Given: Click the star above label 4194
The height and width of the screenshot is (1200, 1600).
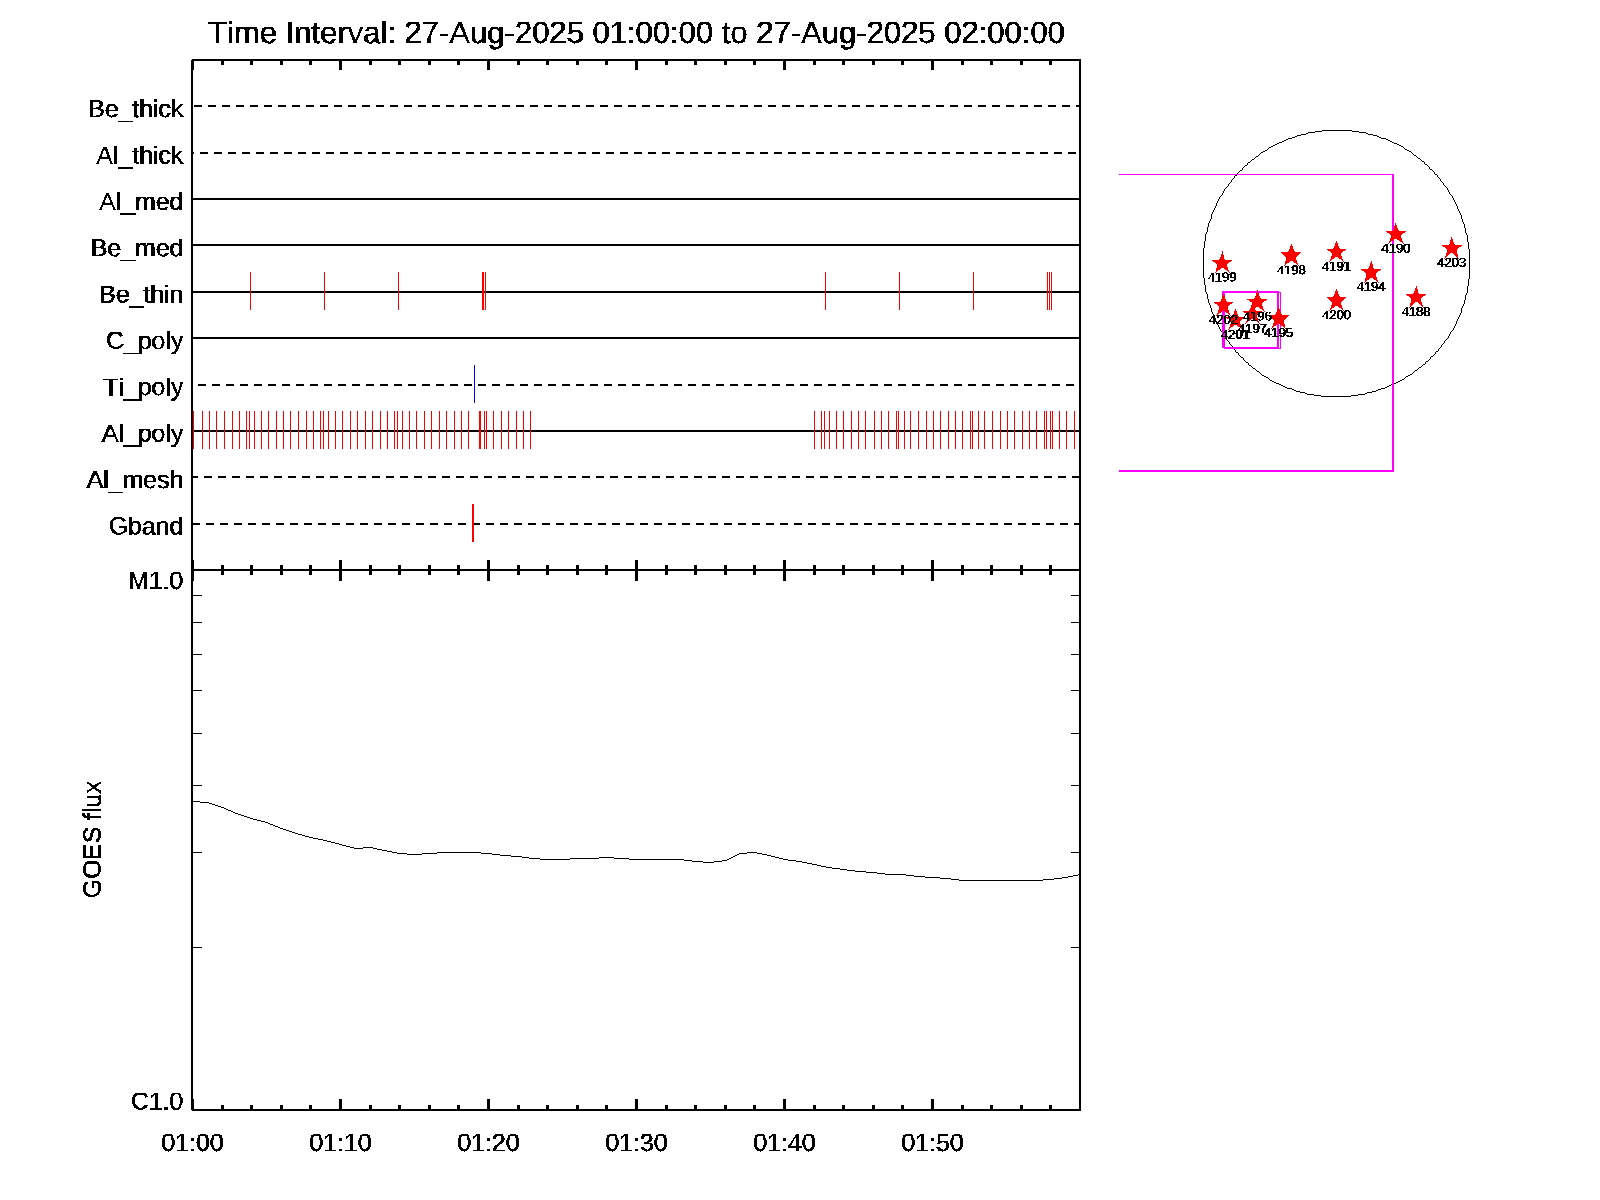Looking at the screenshot, I should click(1371, 273).
